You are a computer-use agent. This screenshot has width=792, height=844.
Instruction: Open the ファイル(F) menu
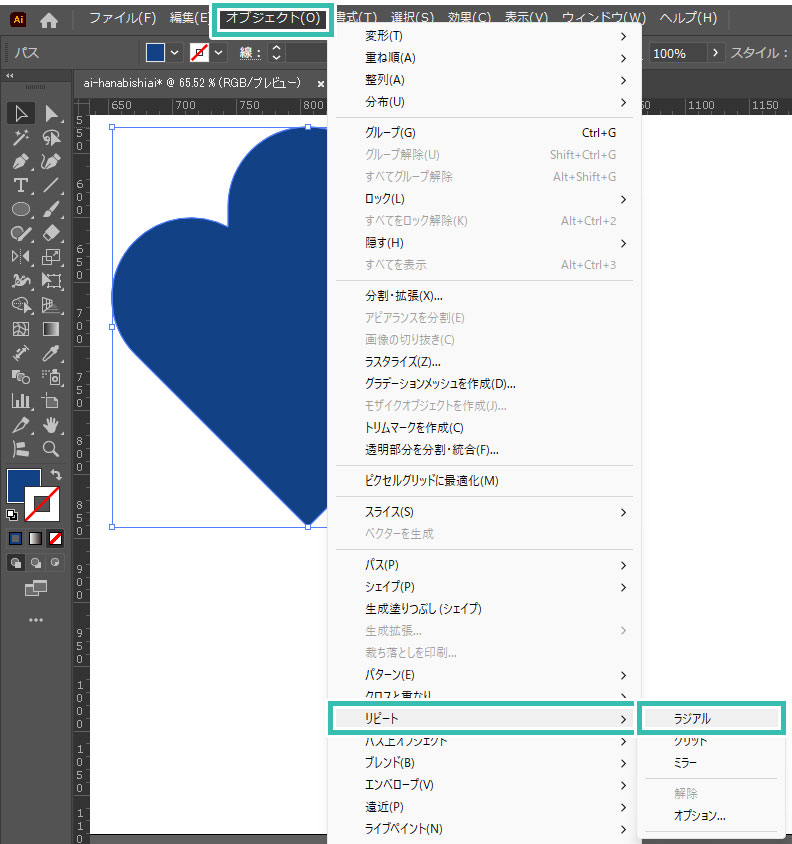pyautogui.click(x=122, y=18)
